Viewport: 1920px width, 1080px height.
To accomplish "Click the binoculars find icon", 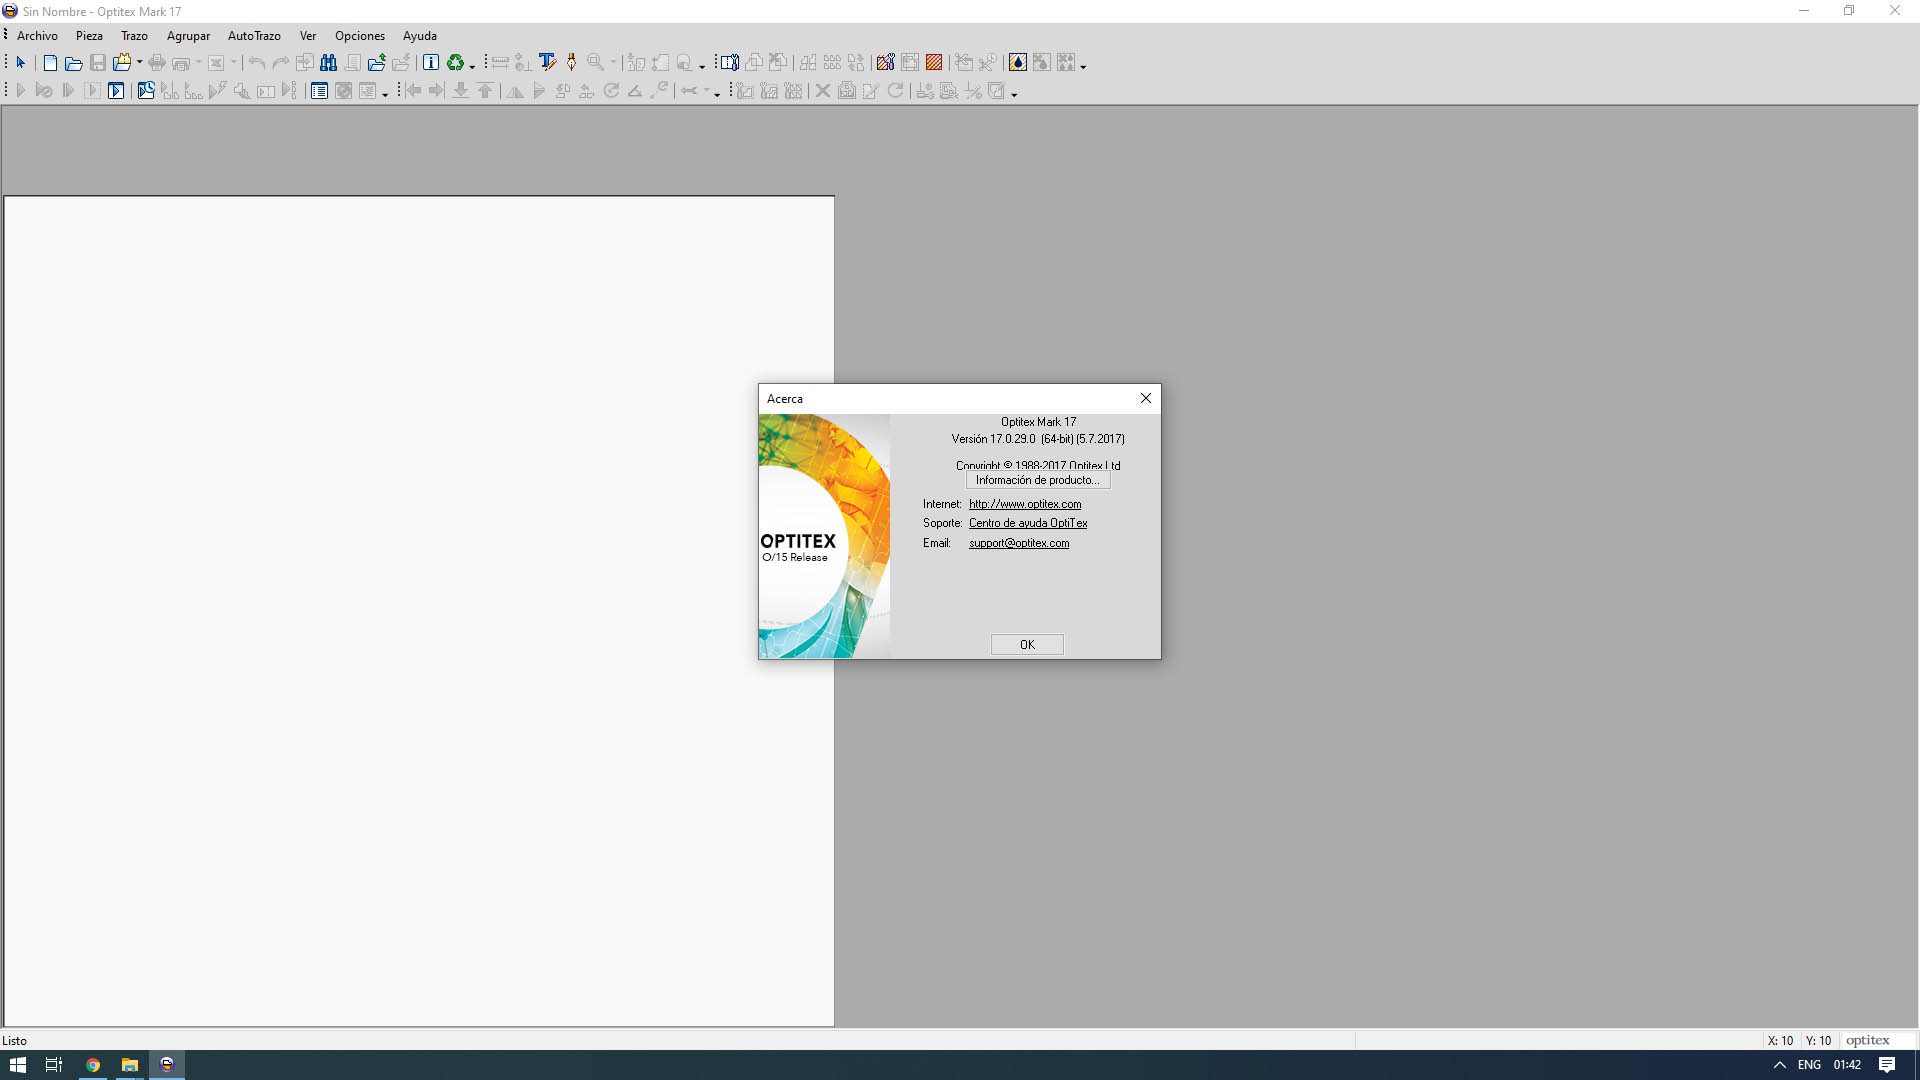I will point(328,63).
